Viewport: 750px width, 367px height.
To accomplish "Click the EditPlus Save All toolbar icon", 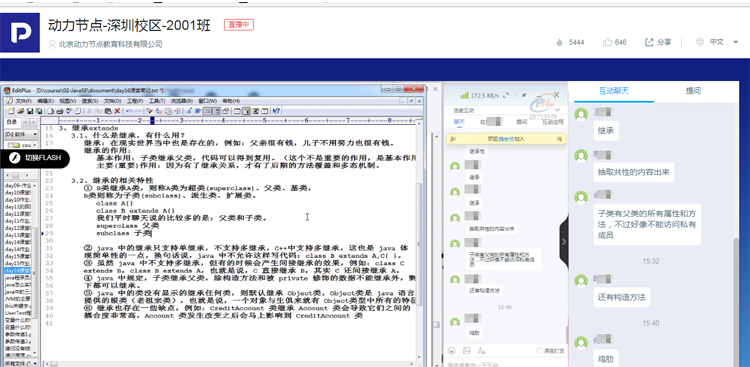I will pos(39,111).
